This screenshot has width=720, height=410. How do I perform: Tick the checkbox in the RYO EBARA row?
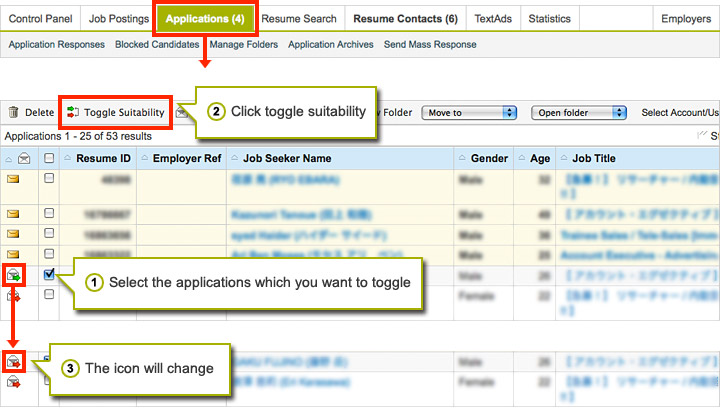[x=49, y=178]
